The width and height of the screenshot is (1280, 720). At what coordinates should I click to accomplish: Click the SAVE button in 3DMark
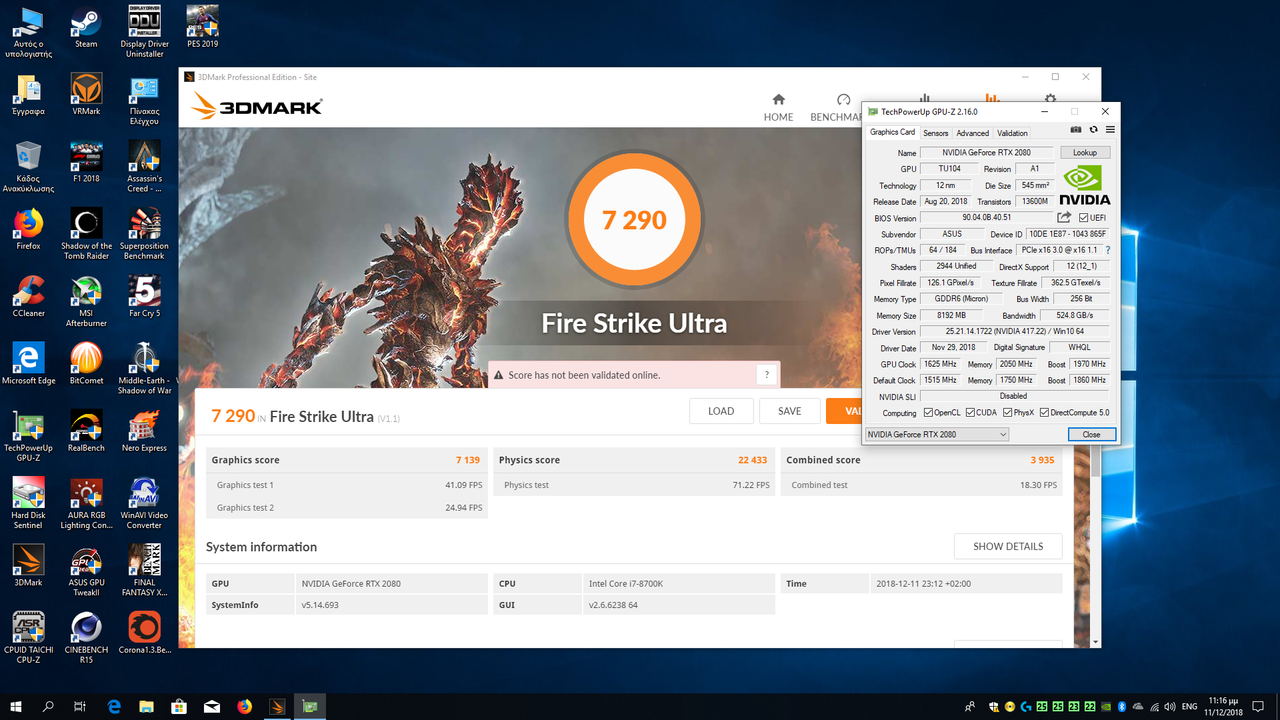pyautogui.click(x=789, y=411)
